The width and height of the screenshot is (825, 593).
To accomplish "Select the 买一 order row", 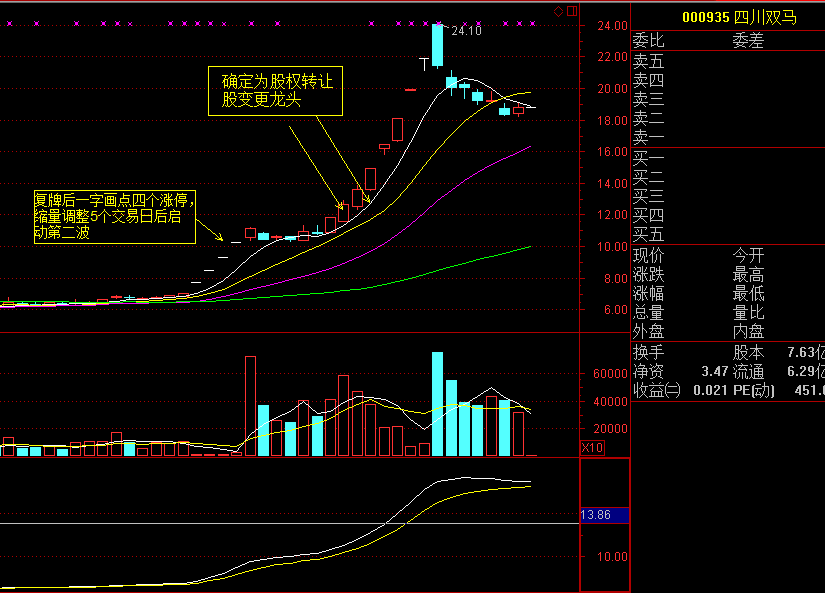I will coord(728,158).
